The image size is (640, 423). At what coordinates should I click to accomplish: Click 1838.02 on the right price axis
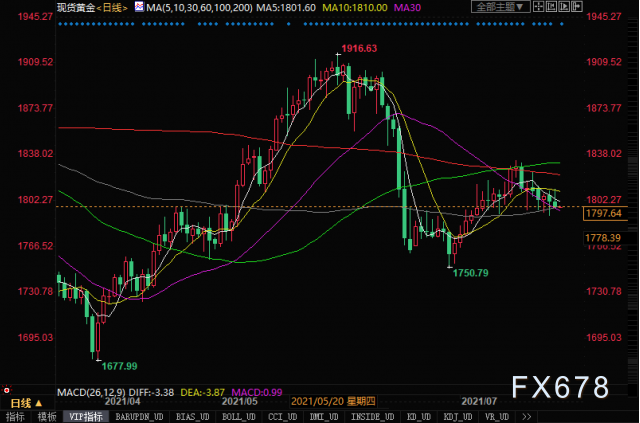(x=604, y=154)
